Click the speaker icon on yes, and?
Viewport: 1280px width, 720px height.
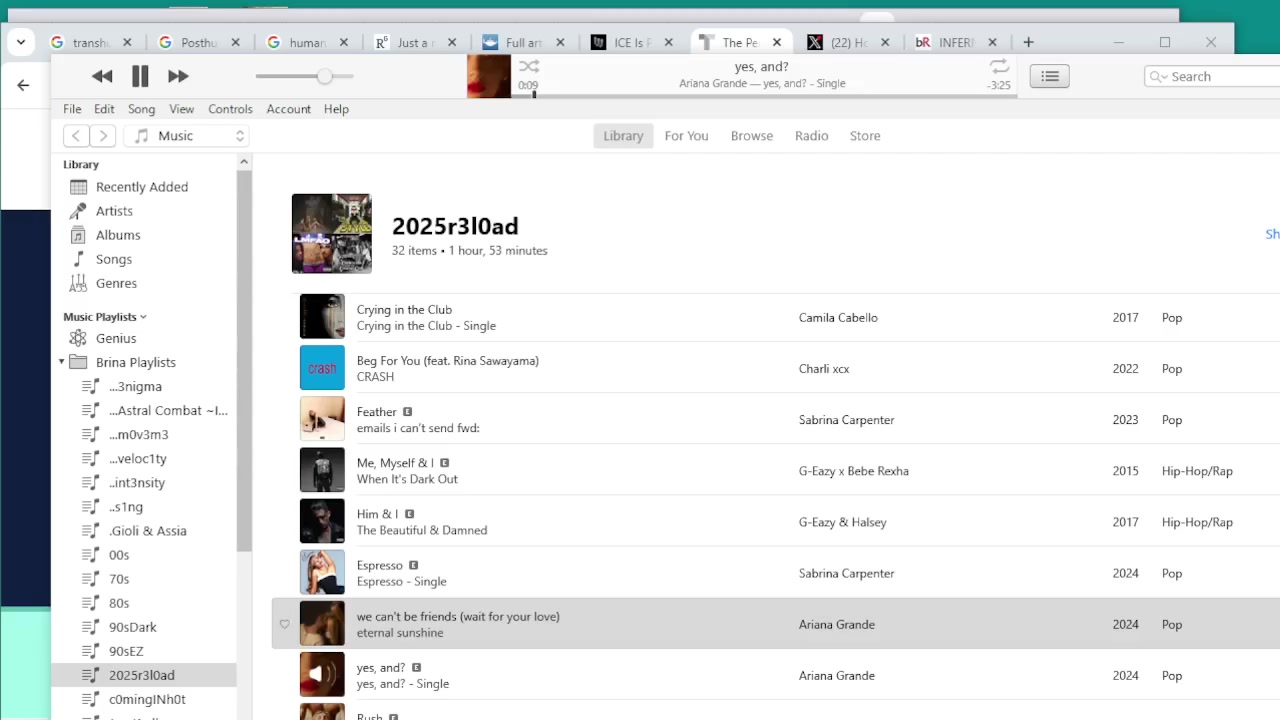[x=322, y=675]
